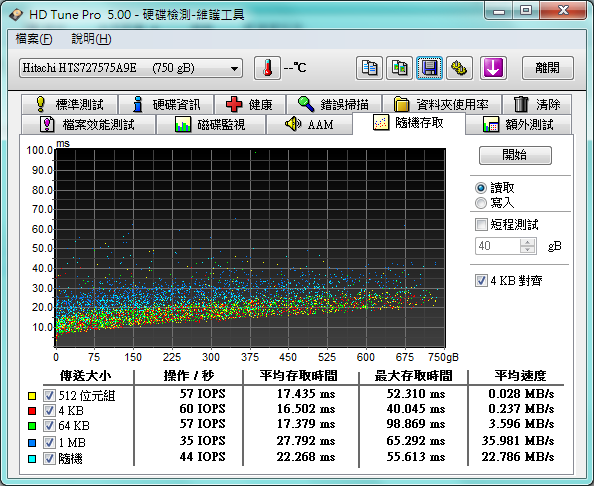Click the 44 IOPS value
Viewport: 594px width, 486px height.
click(x=202, y=457)
